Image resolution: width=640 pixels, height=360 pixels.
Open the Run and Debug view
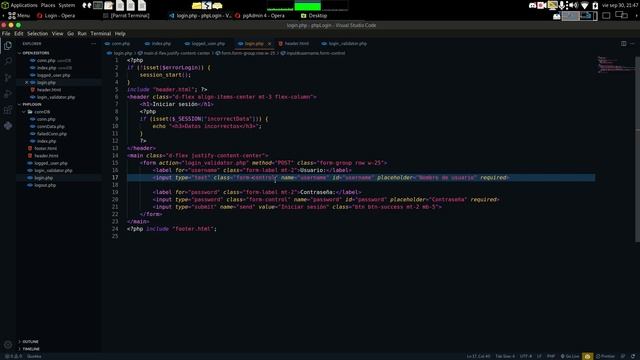8,94
